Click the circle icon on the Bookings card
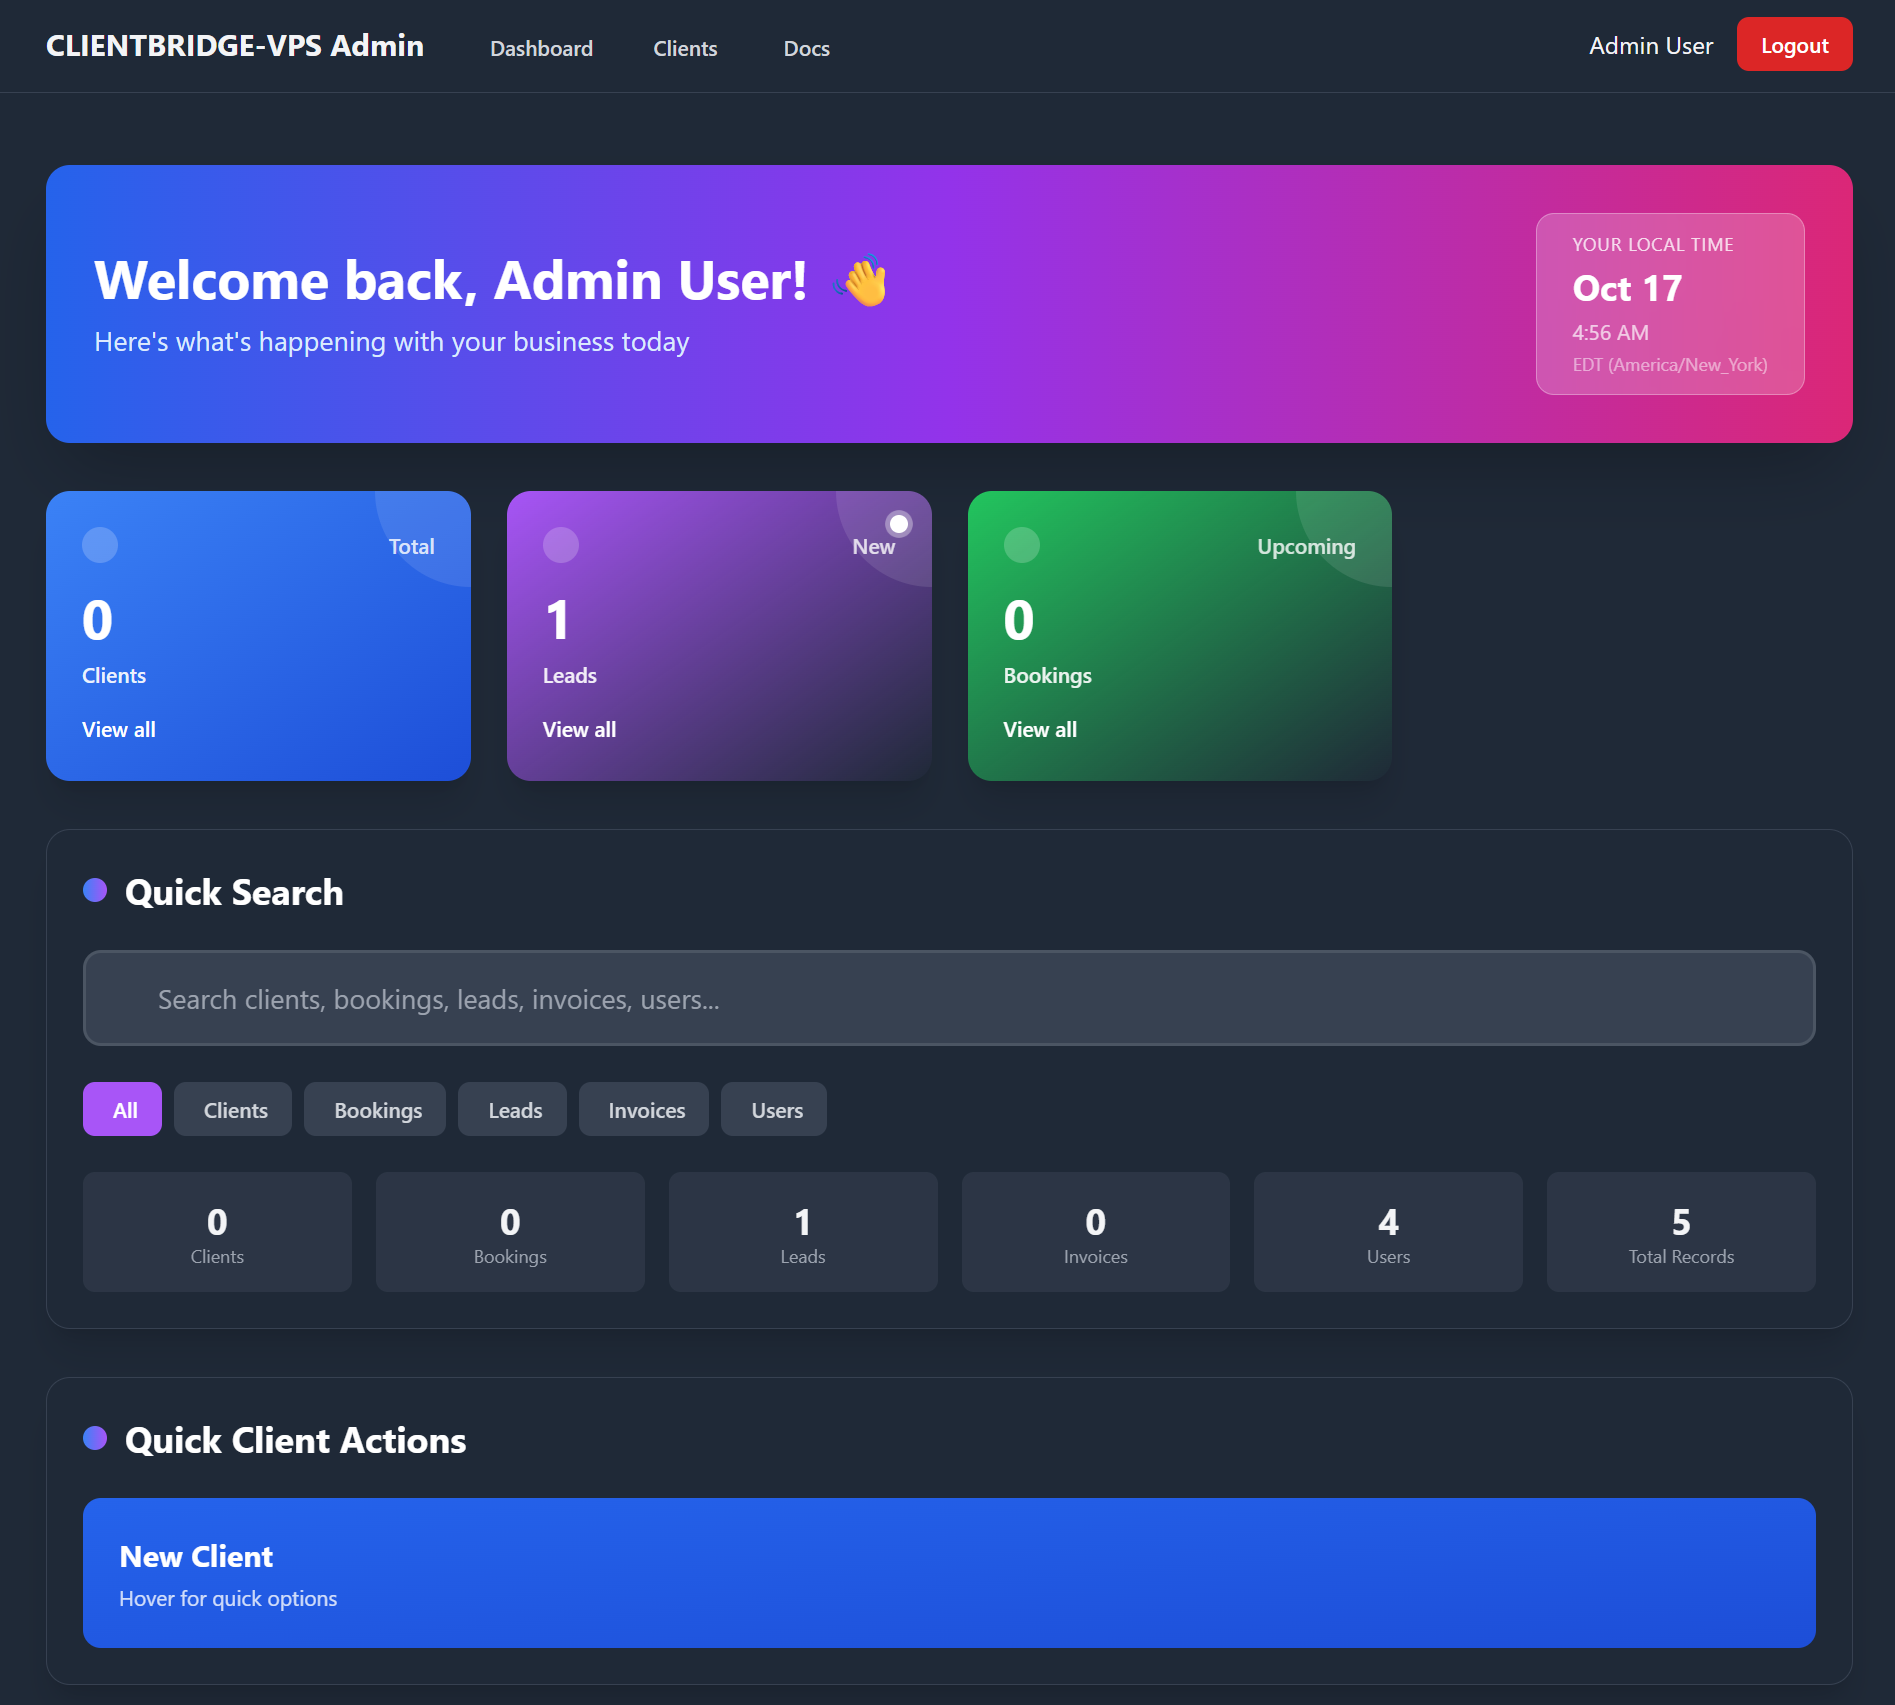This screenshot has width=1895, height=1705. pyautogui.click(x=1021, y=545)
